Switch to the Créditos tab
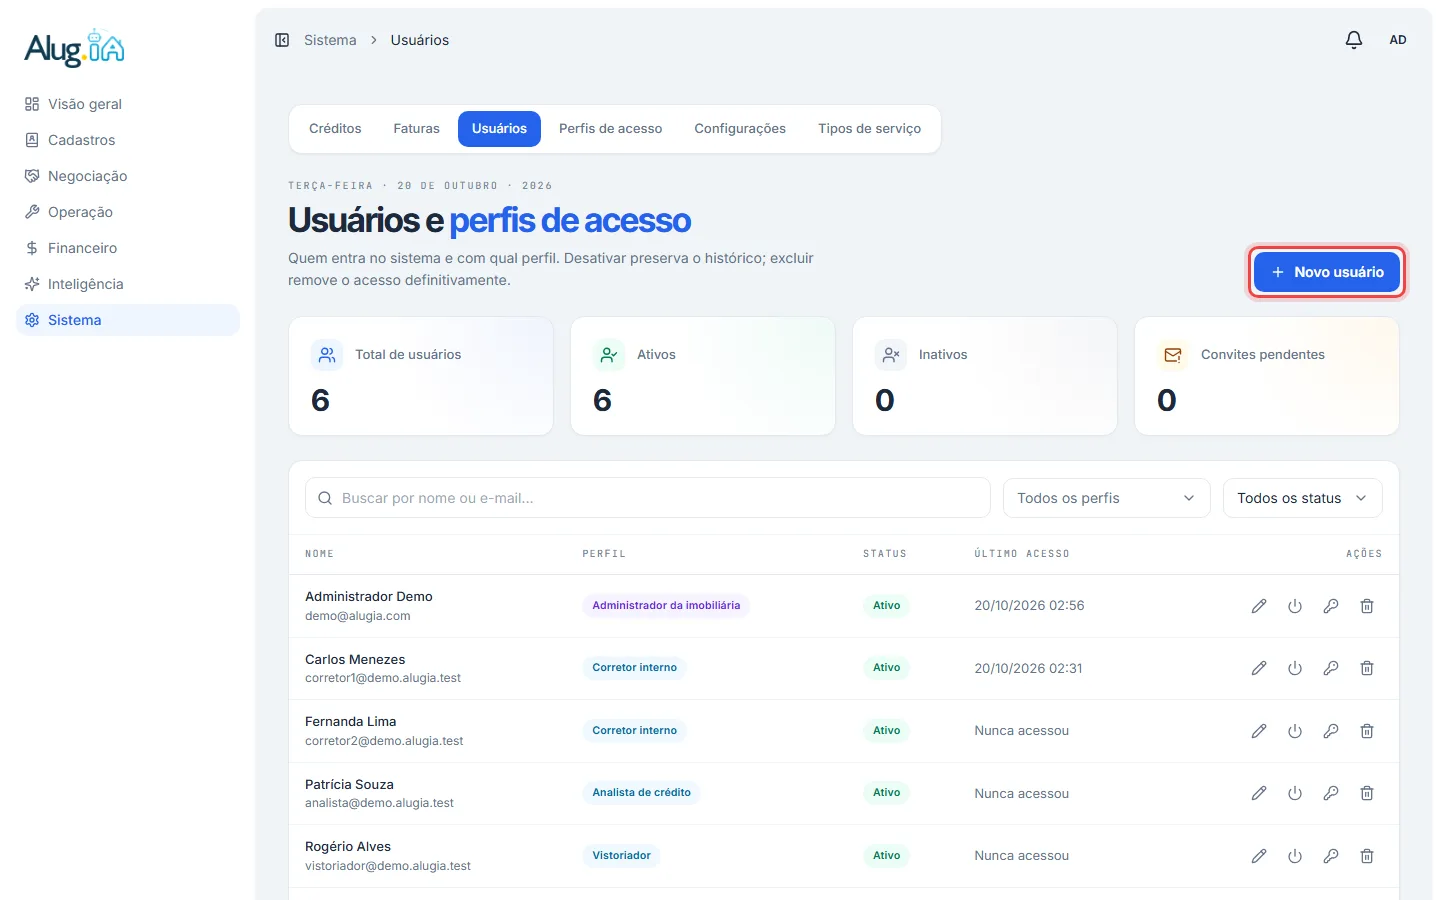1440x900 pixels. click(335, 129)
